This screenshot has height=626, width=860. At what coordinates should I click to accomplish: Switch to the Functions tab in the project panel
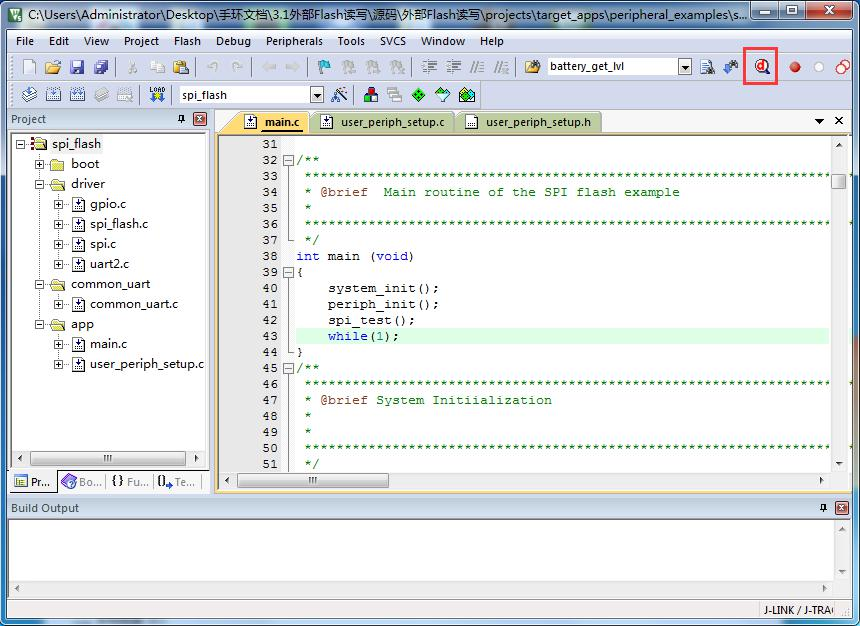coord(130,482)
